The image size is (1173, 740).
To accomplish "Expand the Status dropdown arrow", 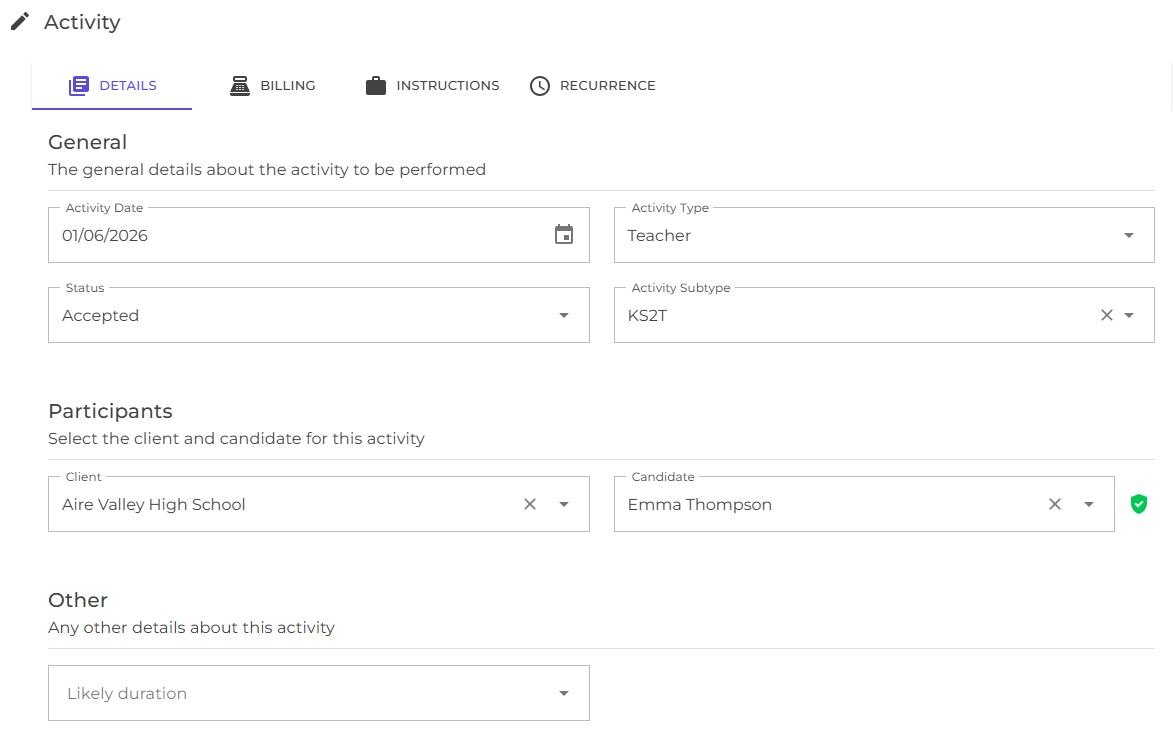I will 564,316.
